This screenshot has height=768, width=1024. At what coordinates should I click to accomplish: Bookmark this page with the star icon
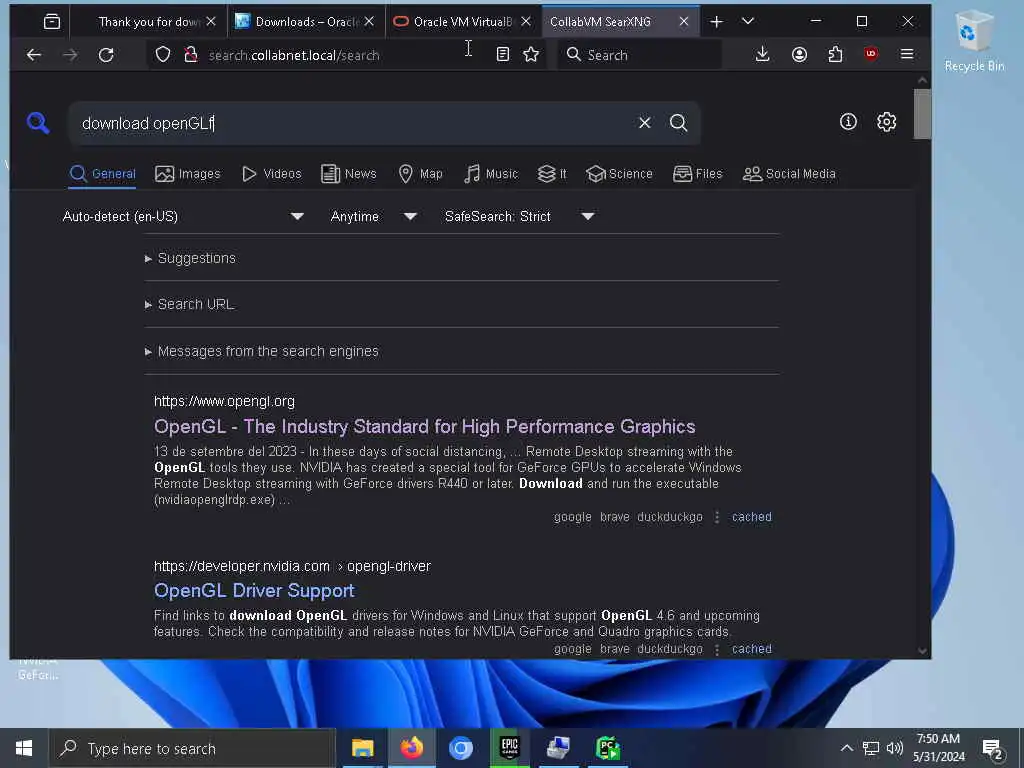(531, 54)
